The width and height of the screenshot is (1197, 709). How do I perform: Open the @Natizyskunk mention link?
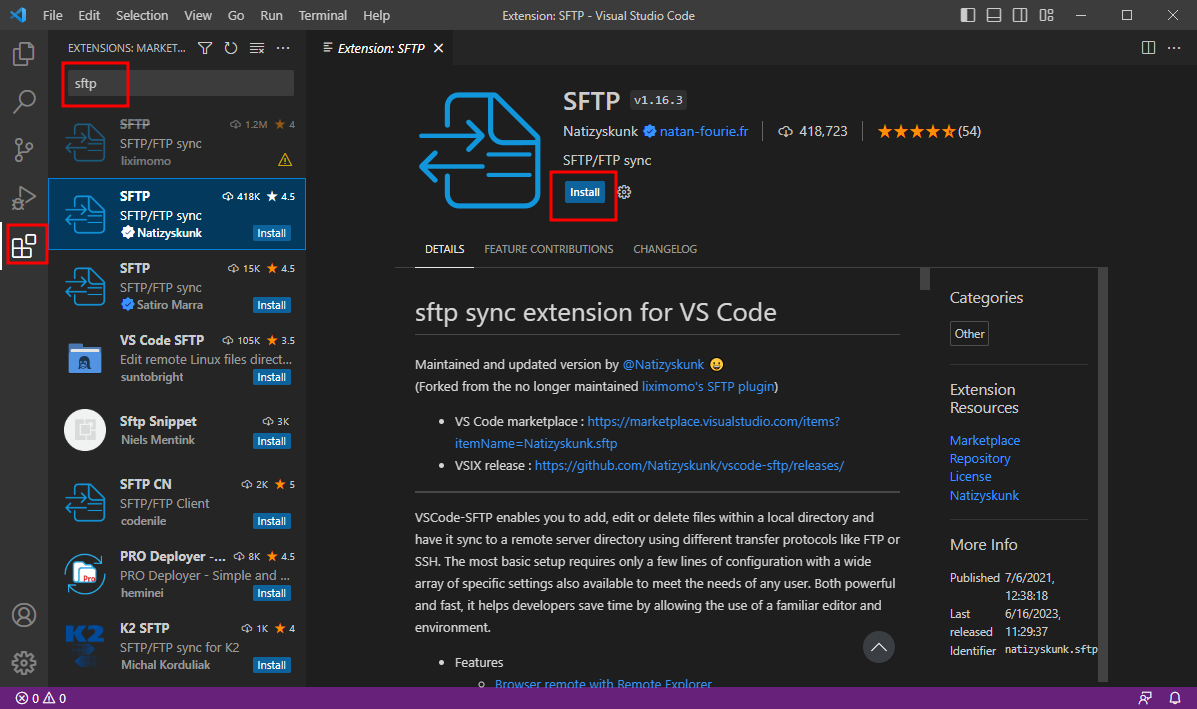pyautogui.click(x=663, y=365)
